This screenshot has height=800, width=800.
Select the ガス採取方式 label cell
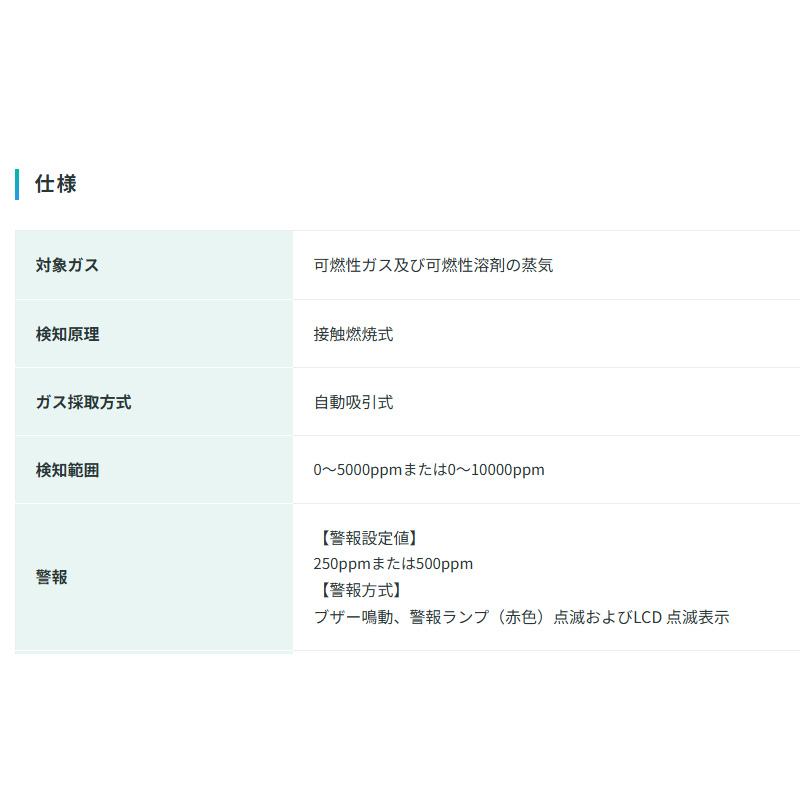[x=83, y=402]
